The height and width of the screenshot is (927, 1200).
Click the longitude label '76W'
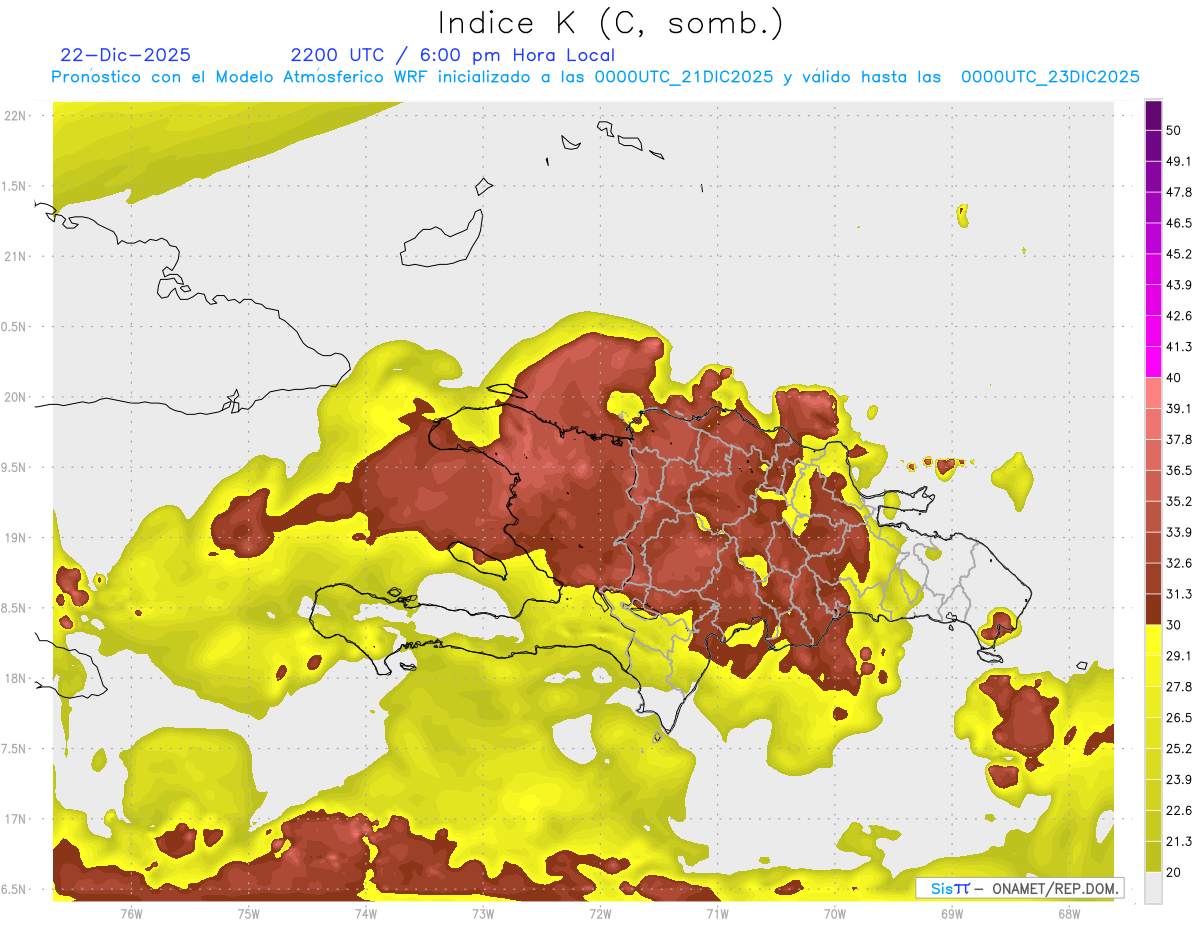coord(131,913)
